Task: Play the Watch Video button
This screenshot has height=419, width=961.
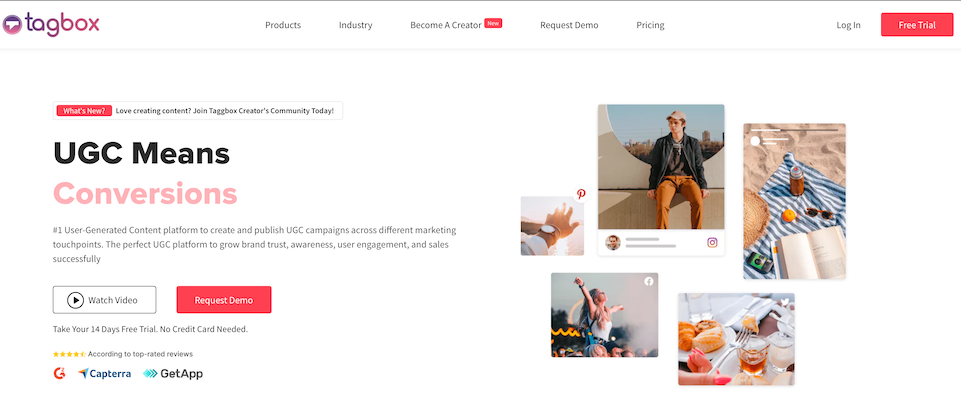Action: (x=104, y=300)
